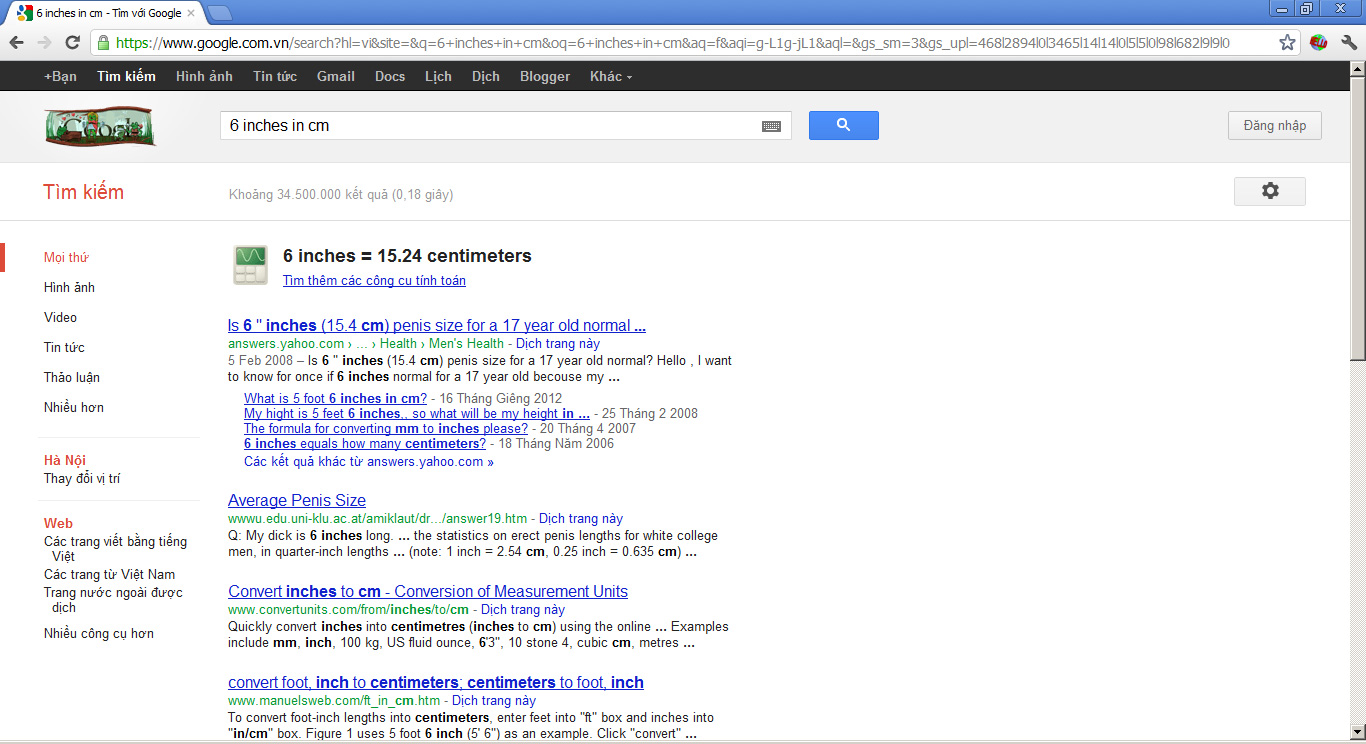Screen dimensions: 1366x744
Task: Select Thảo luận in the left sidebar
Action: tap(72, 377)
